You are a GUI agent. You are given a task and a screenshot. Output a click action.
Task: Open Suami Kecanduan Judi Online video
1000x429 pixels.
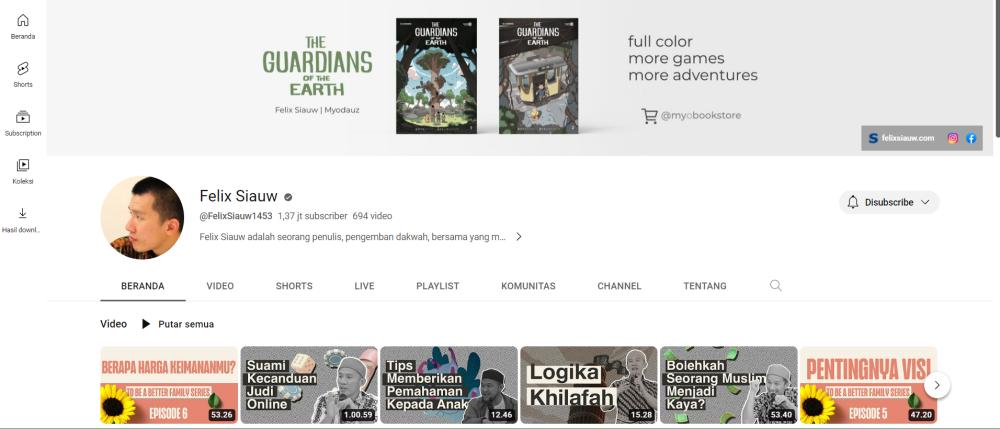point(309,385)
